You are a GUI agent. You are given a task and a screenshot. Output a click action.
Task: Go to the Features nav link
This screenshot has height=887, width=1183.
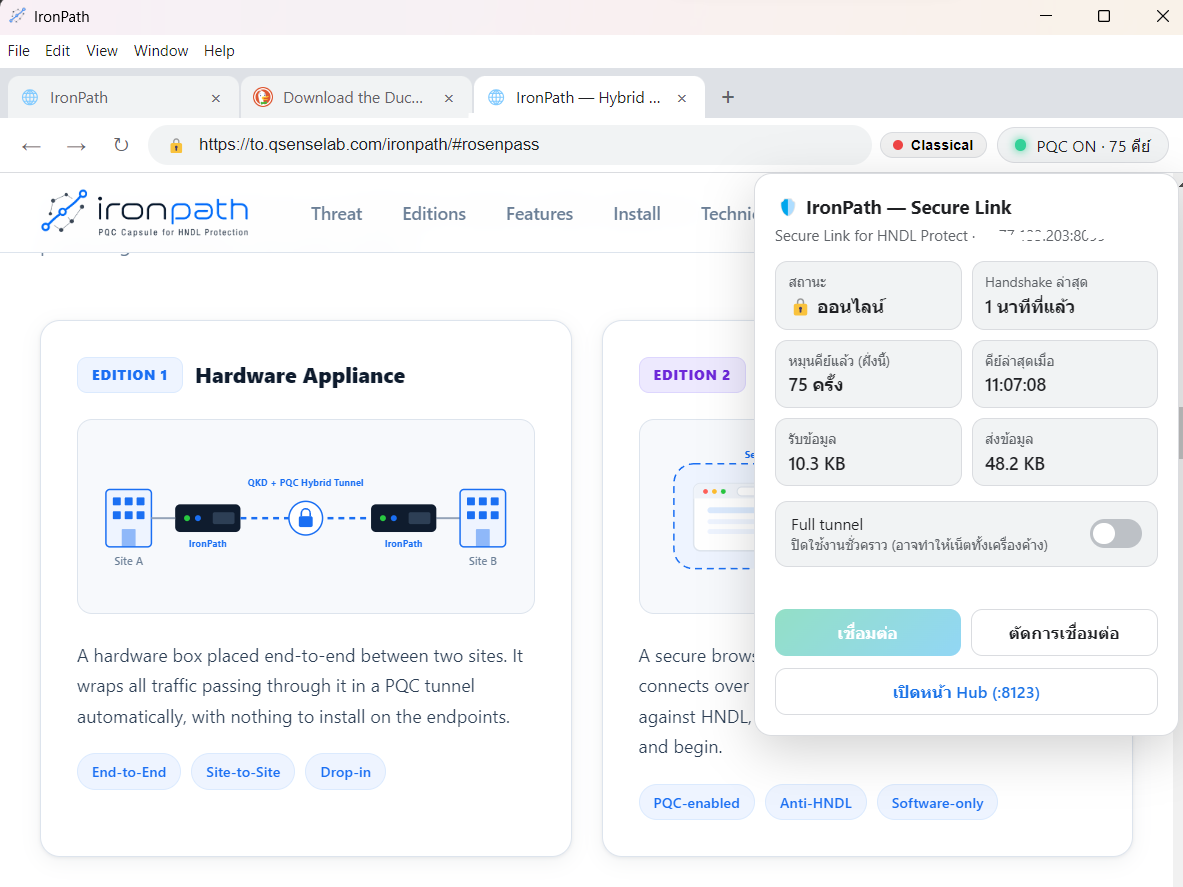coord(539,214)
